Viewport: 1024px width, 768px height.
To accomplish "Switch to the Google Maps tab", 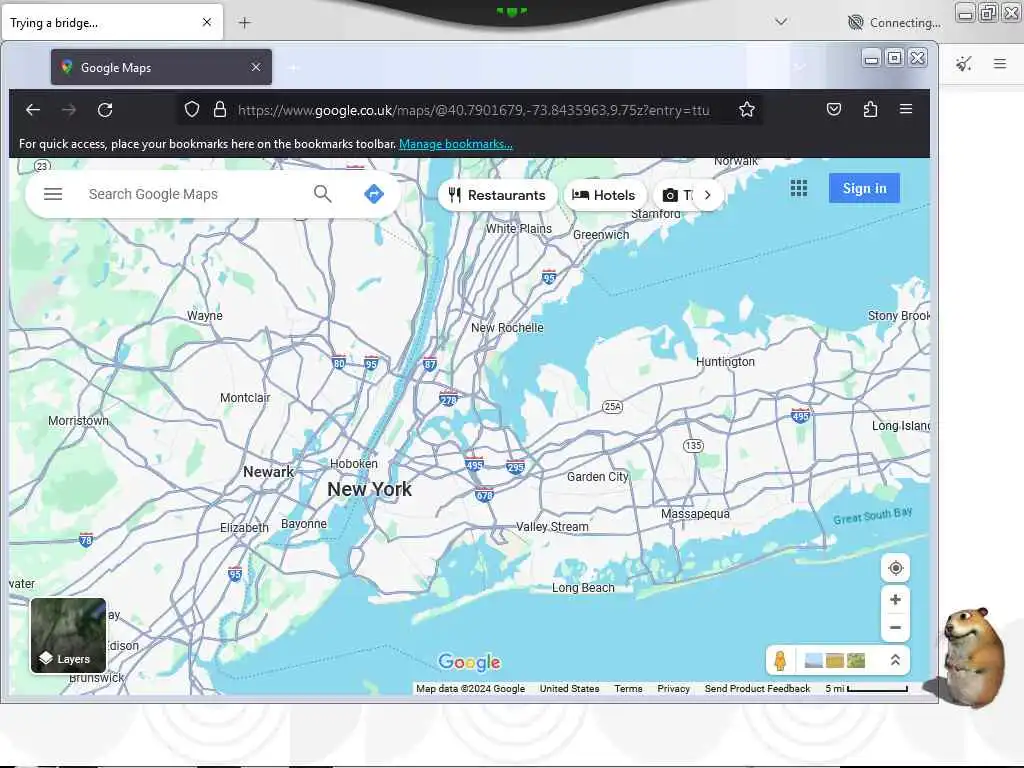I will click(161, 67).
